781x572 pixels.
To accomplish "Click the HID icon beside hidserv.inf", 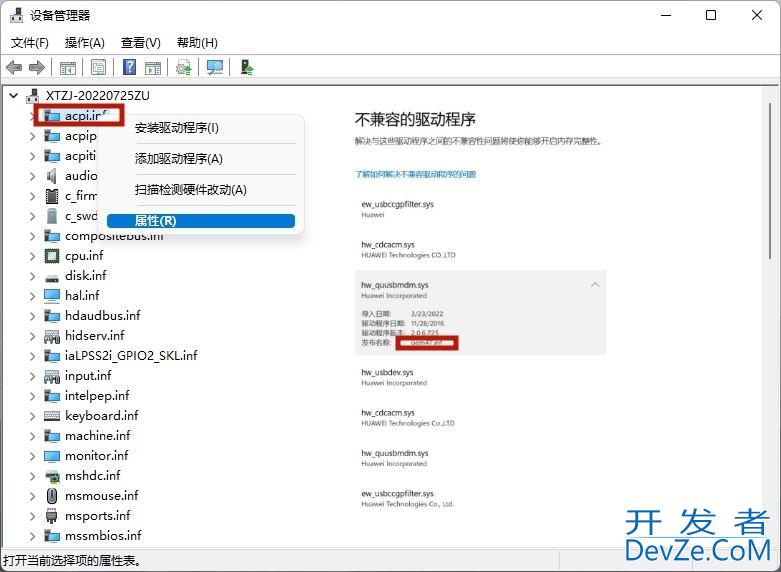I will pos(52,336).
